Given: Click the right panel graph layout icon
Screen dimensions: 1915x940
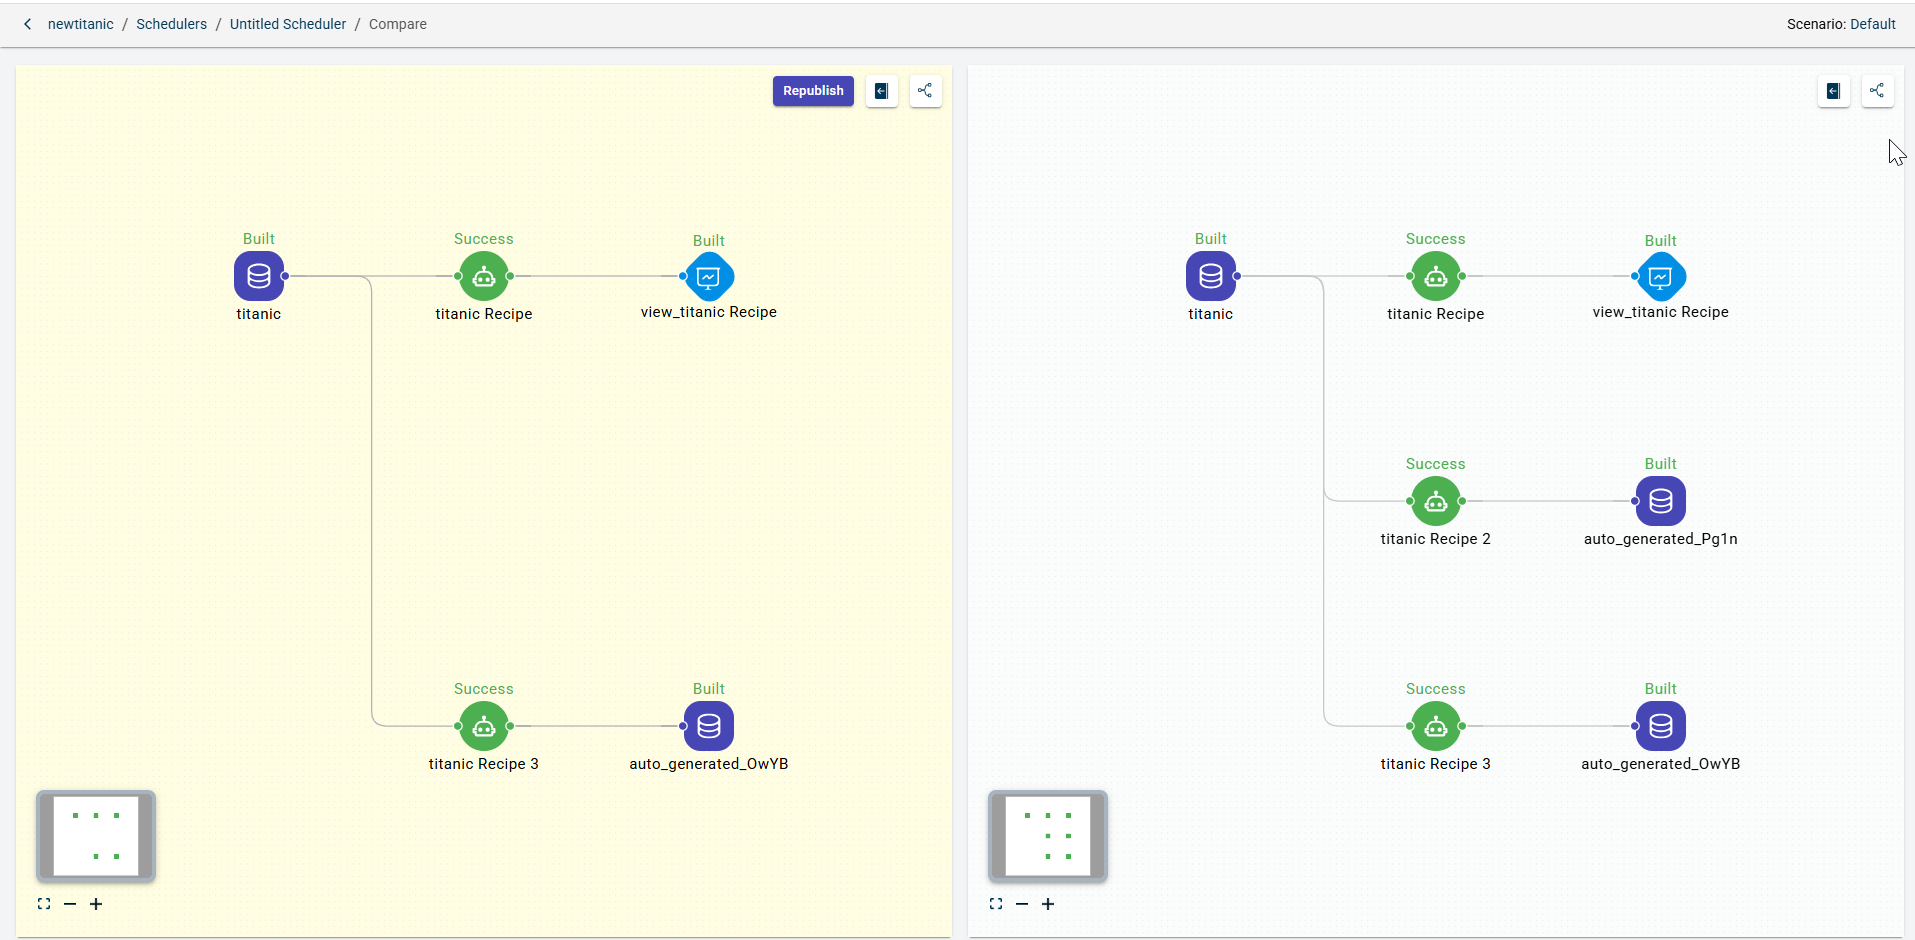Looking at the screenshot, I should click(x=1877, y=91).
